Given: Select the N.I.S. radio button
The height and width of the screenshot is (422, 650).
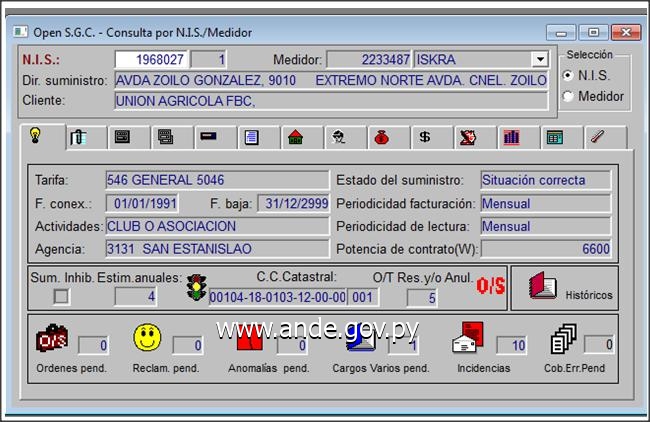Looking at the screenshot, I should point(569,76).
